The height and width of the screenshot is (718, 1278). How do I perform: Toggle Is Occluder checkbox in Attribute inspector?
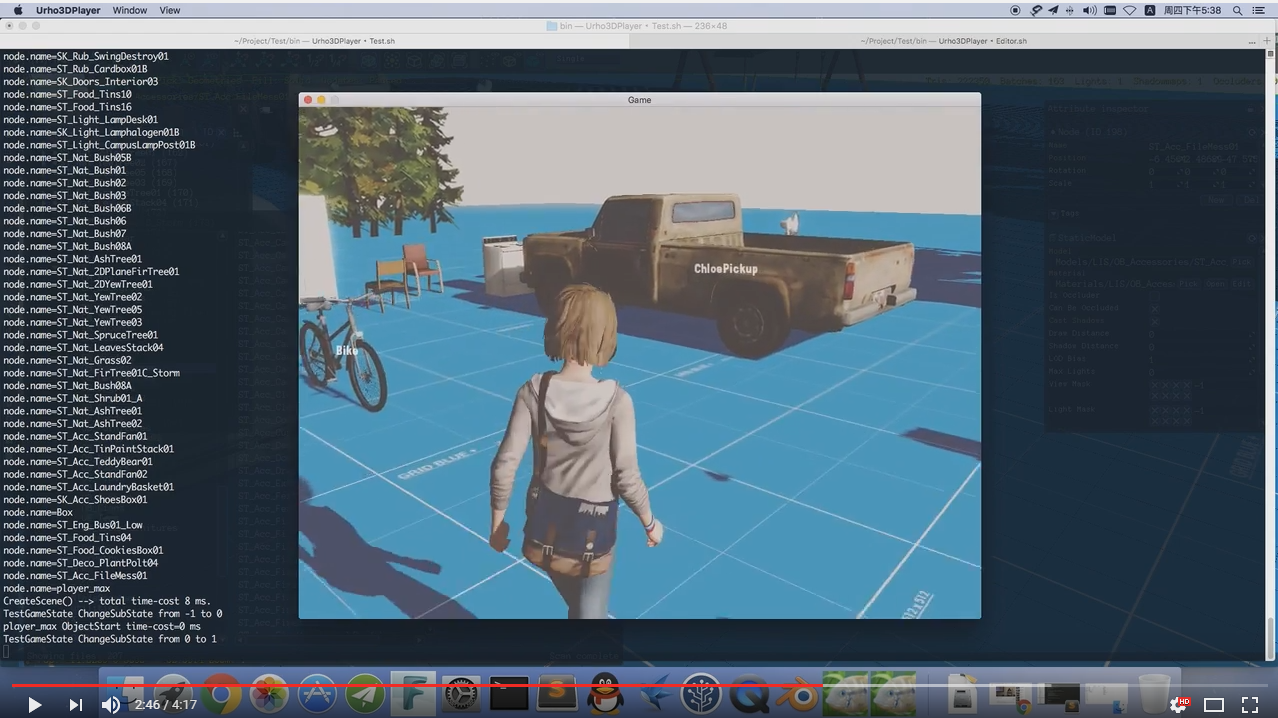1154,296
